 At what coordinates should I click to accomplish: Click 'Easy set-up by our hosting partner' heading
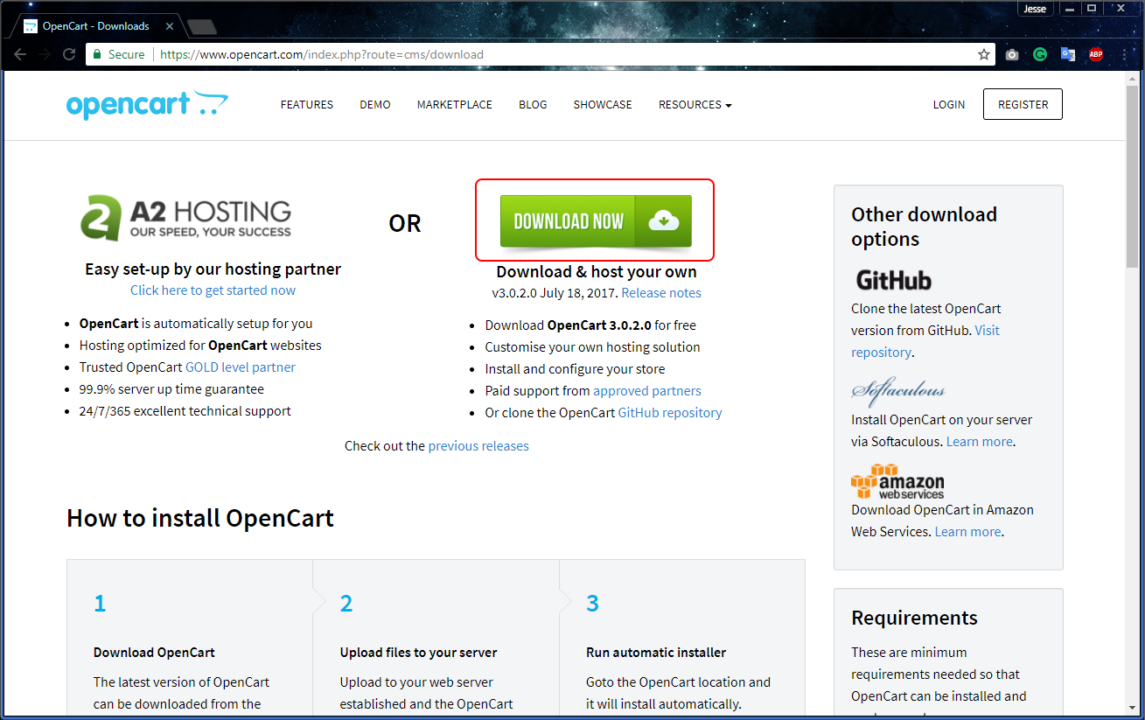tap(212, 269)
